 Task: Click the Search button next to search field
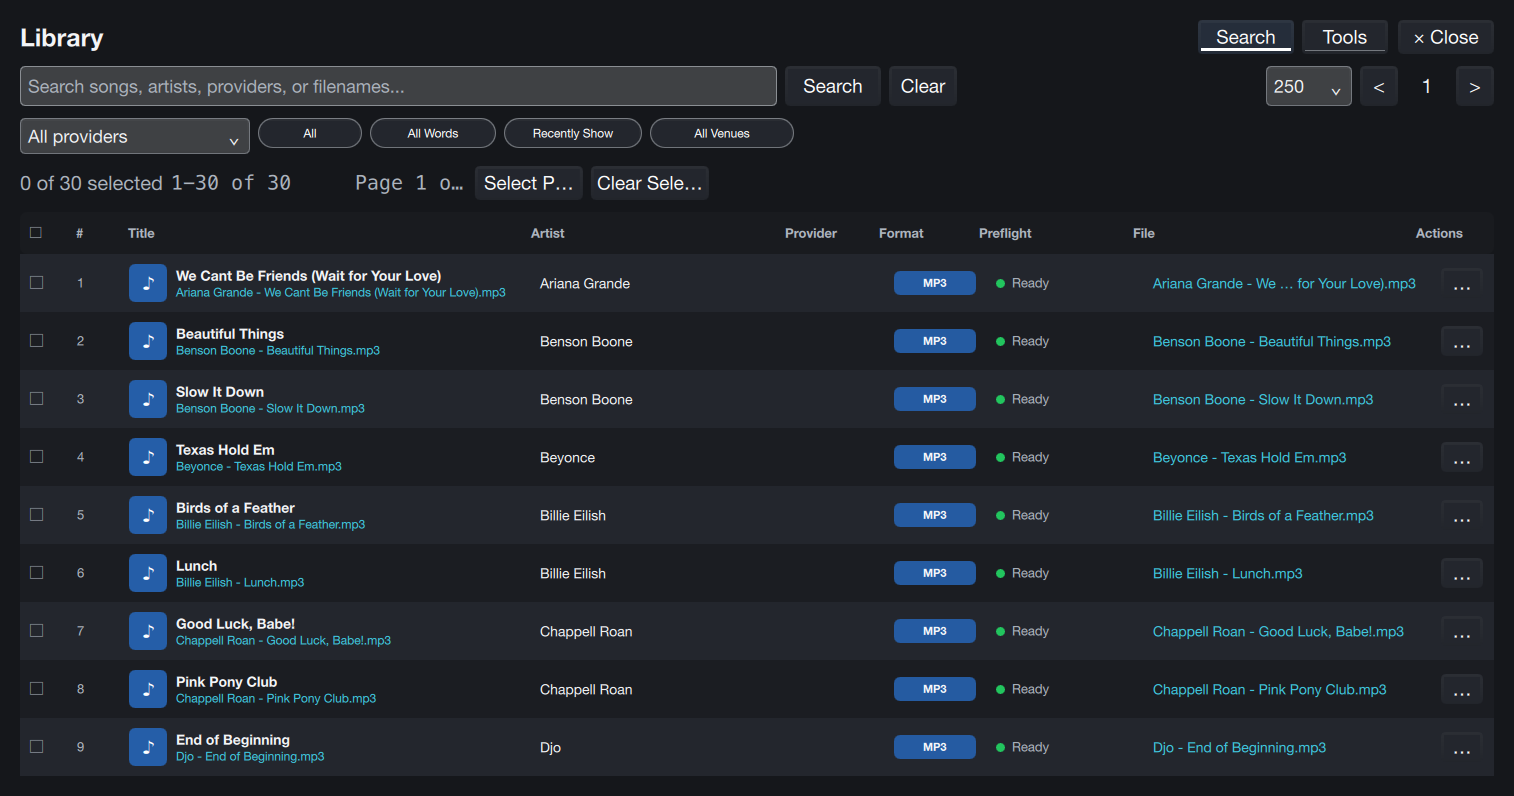pos(833,86)
